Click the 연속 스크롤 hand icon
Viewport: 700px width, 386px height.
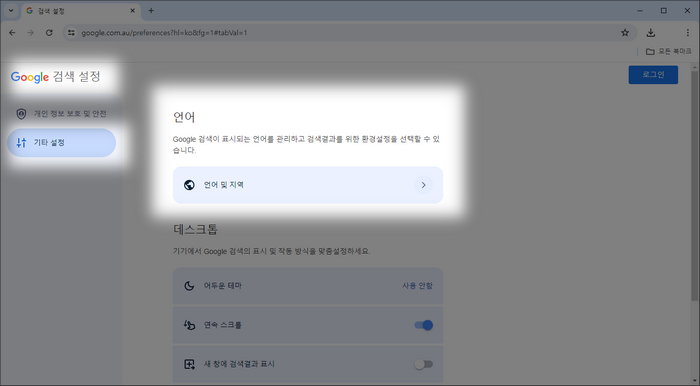189,325
